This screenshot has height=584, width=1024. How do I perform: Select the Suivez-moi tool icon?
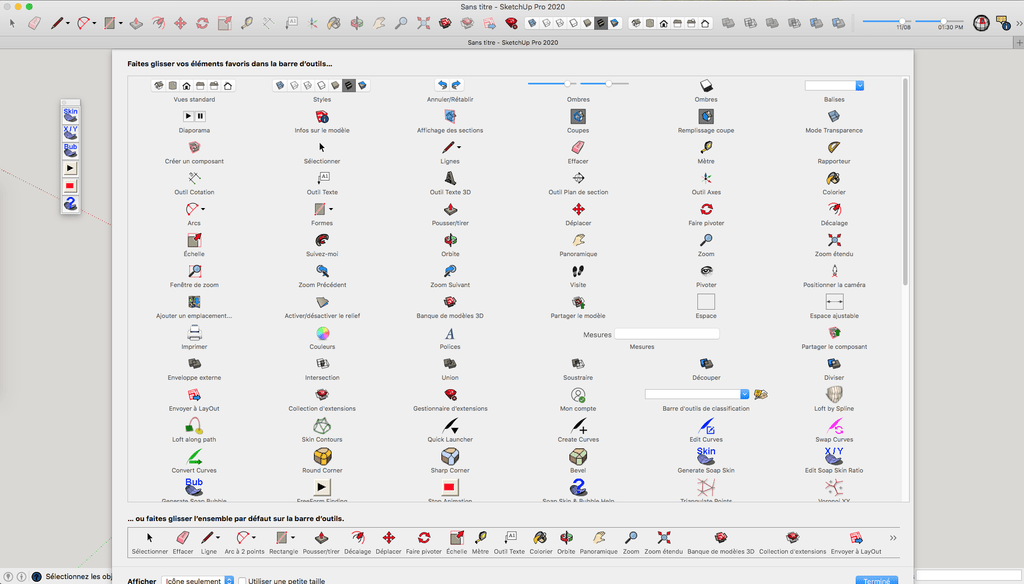[322, 240]
